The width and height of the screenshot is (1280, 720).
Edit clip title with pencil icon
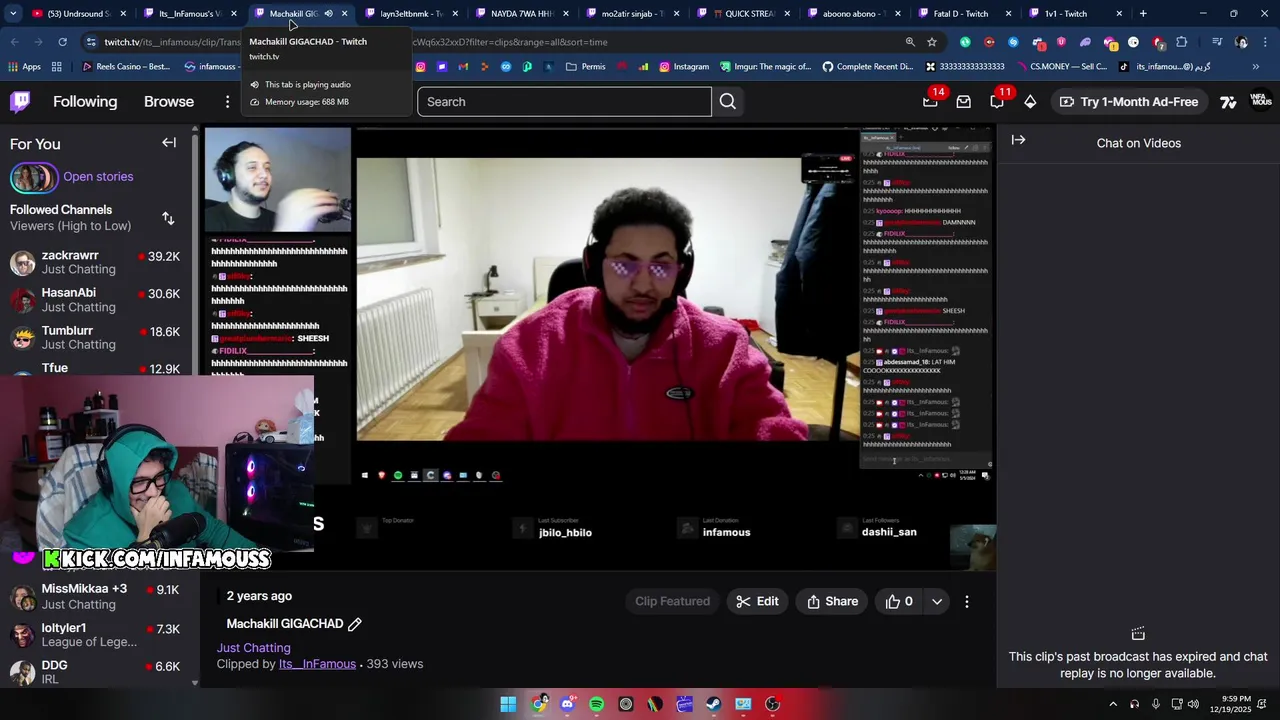(354, 624)
